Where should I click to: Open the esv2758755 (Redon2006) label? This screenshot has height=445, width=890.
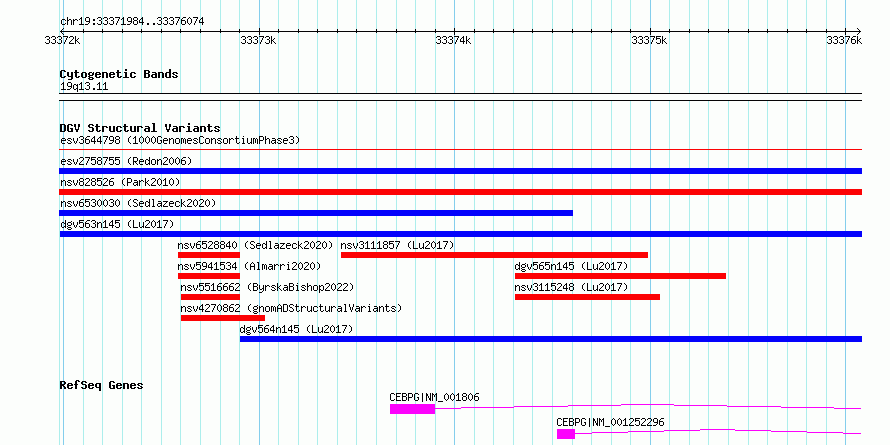(126, 161)
